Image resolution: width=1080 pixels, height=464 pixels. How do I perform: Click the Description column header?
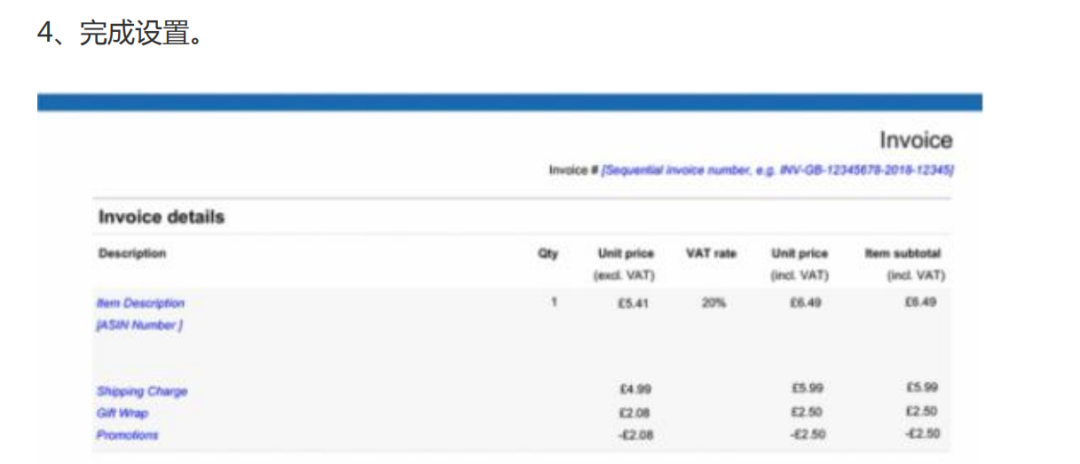[132, 254]
